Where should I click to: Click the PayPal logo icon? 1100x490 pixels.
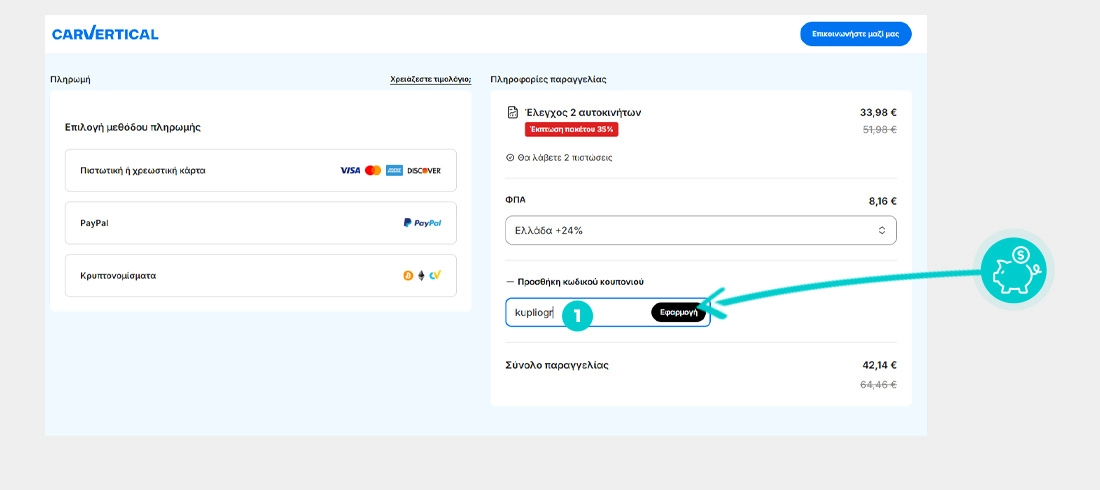point(422,223)
